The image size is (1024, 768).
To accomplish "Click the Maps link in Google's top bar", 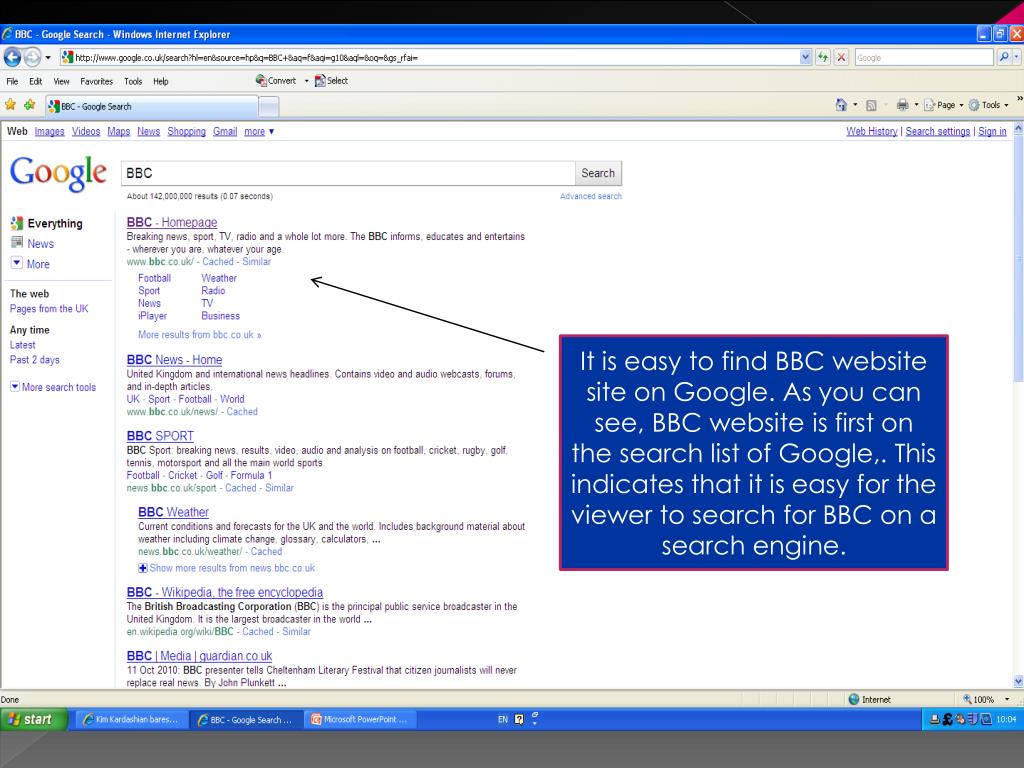I will (x=118, y=131).
